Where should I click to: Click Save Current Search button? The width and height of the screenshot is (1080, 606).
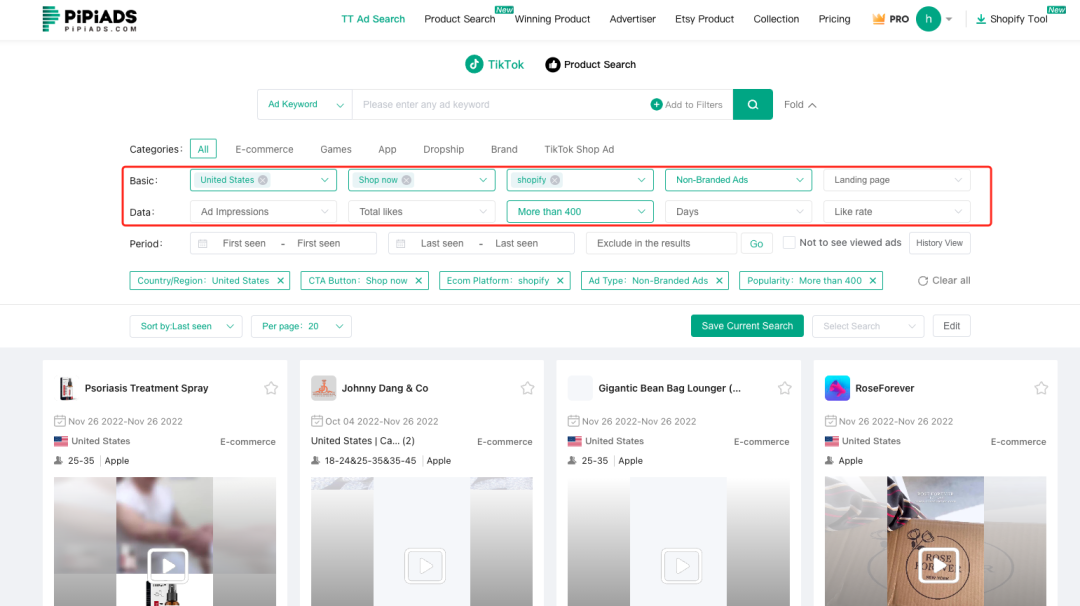[x=746, y=326]
